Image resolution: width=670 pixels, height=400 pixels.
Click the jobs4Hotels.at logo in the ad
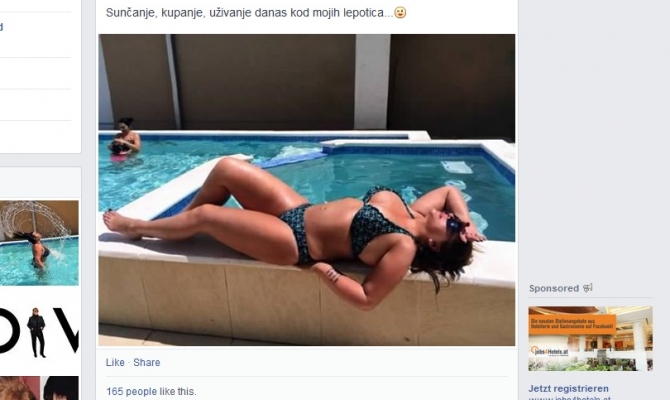coord(550,351)
